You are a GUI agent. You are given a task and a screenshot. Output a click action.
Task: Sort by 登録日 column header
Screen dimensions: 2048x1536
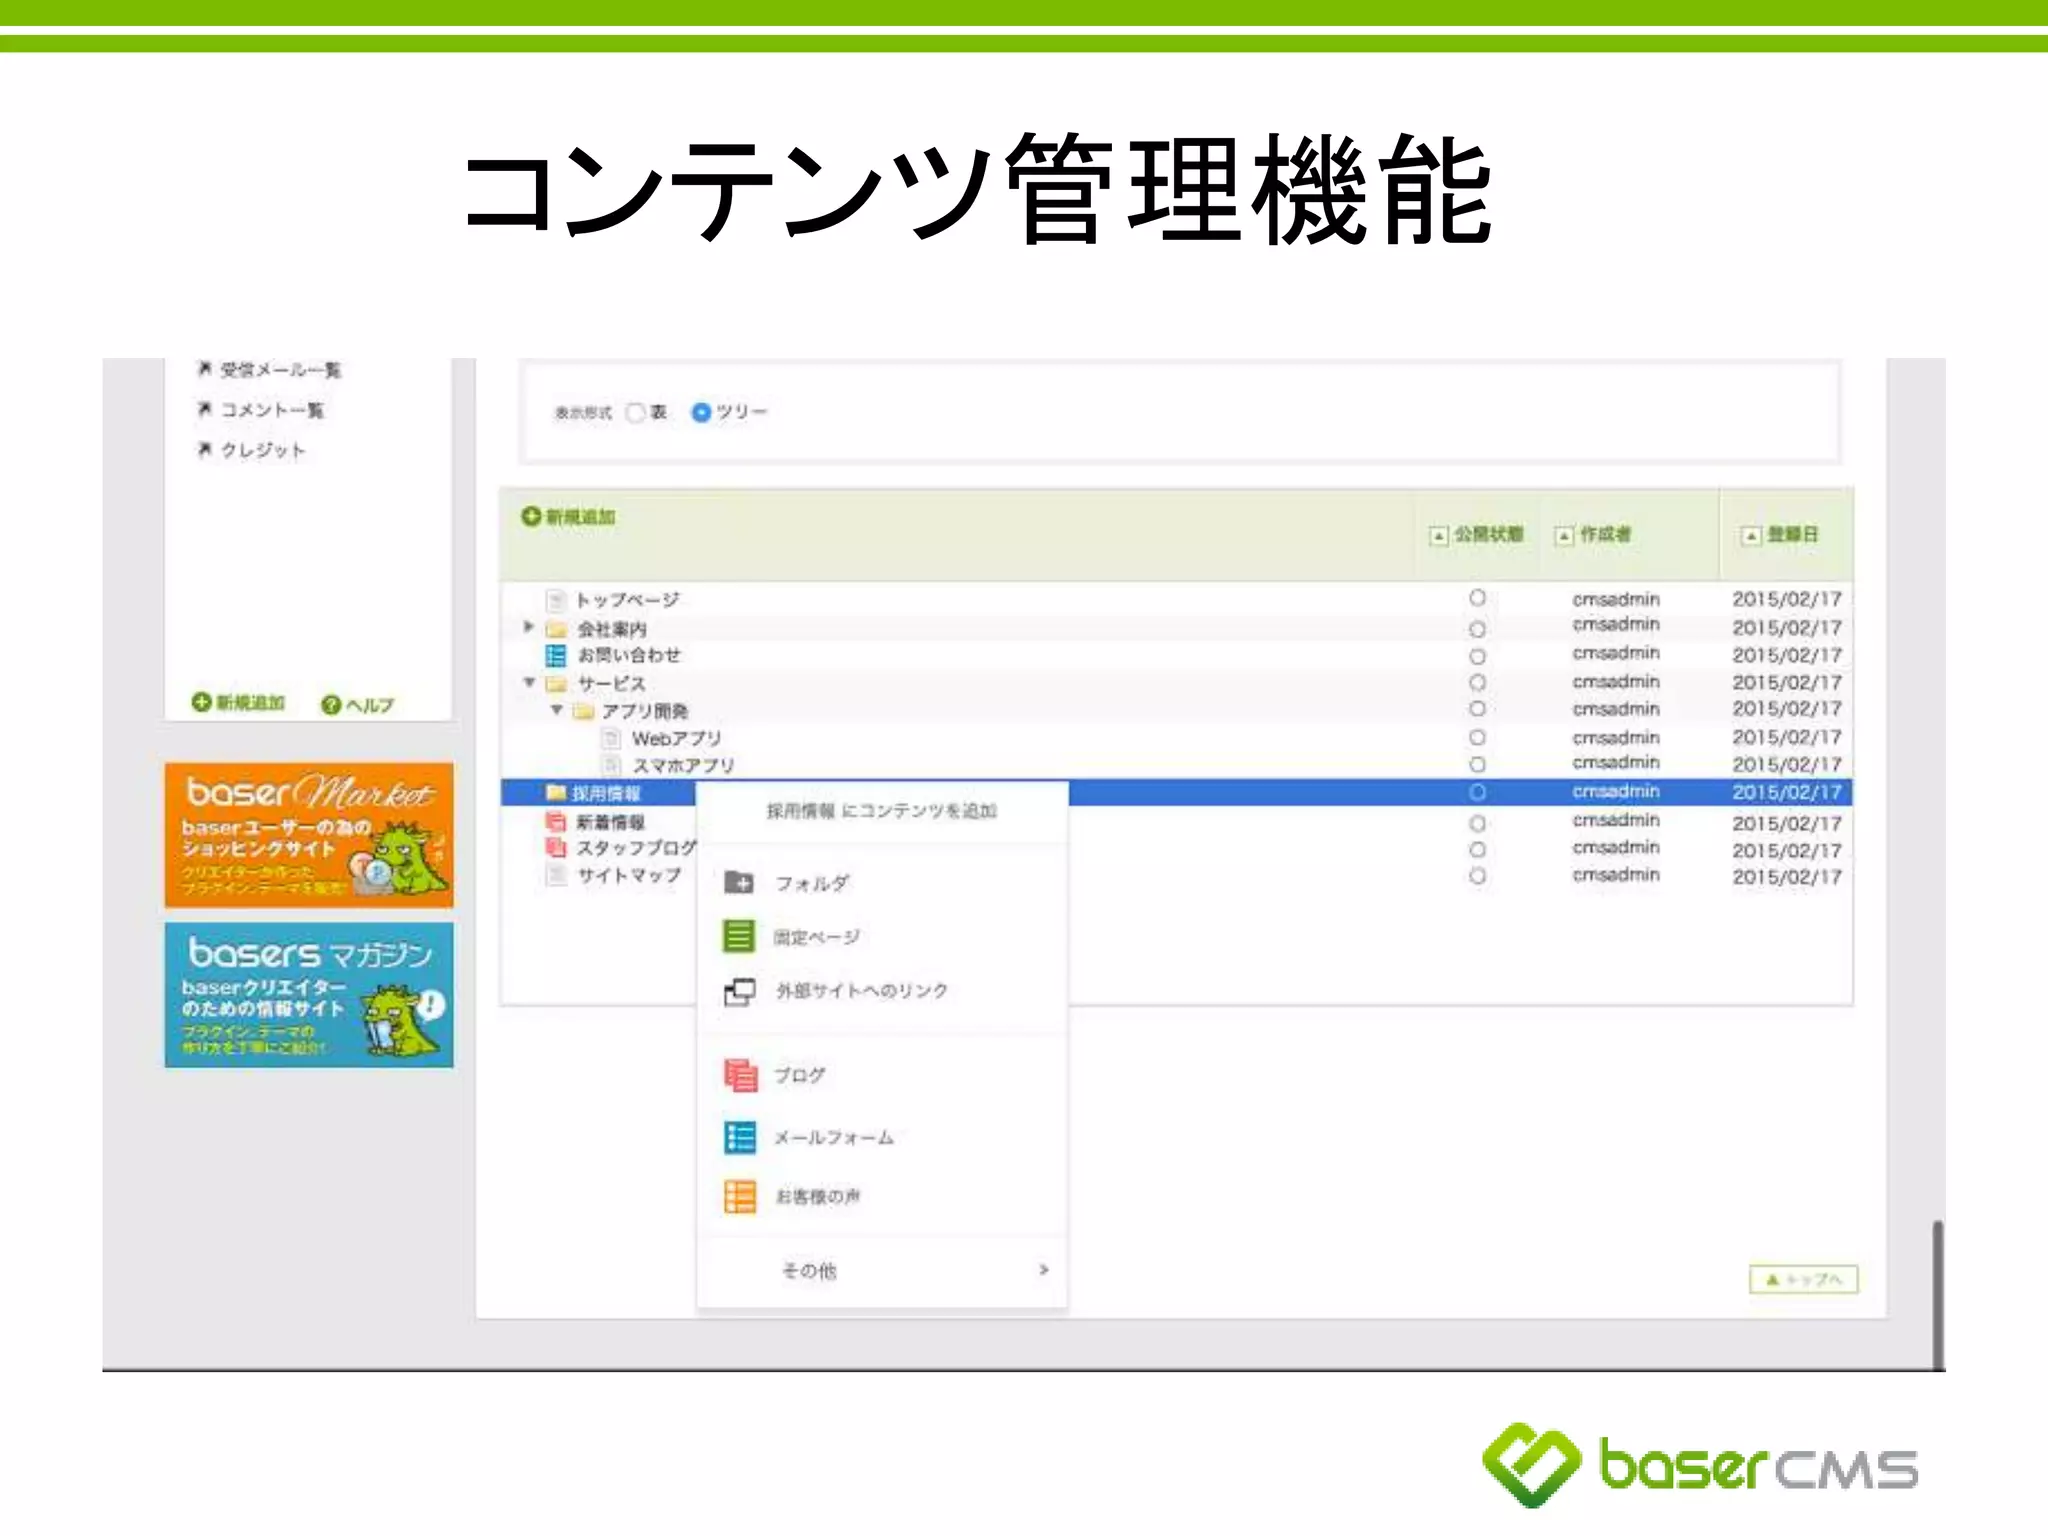coord(1792,534)
